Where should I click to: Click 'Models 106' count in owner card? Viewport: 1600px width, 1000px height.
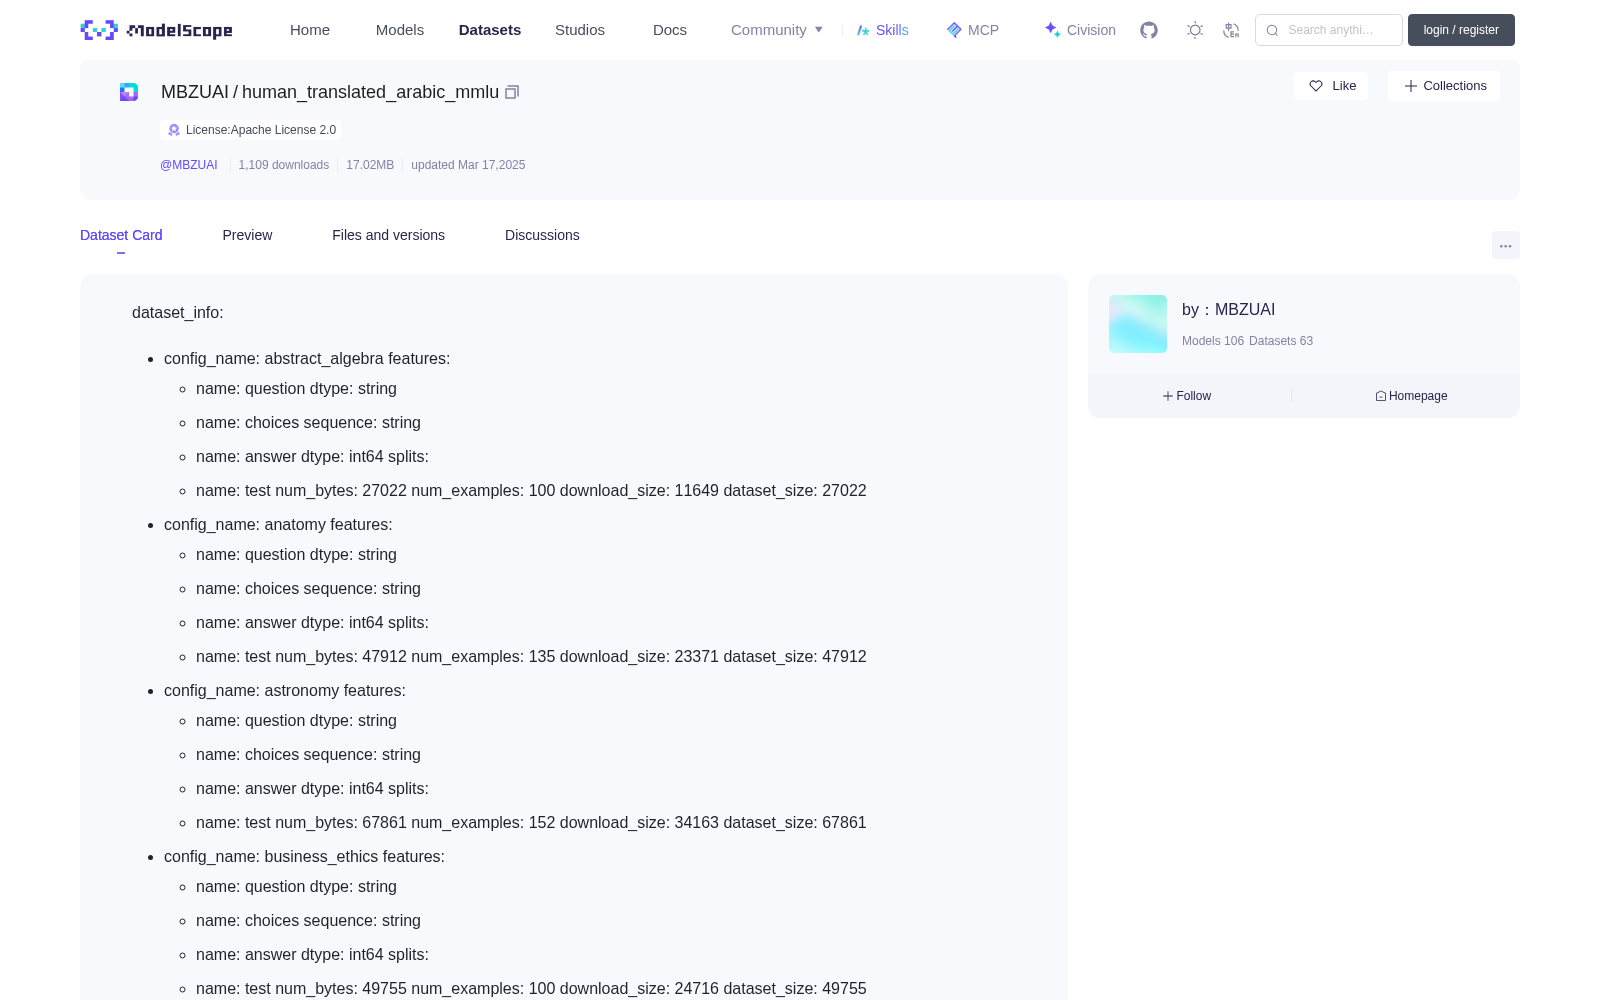point(1213,341)
